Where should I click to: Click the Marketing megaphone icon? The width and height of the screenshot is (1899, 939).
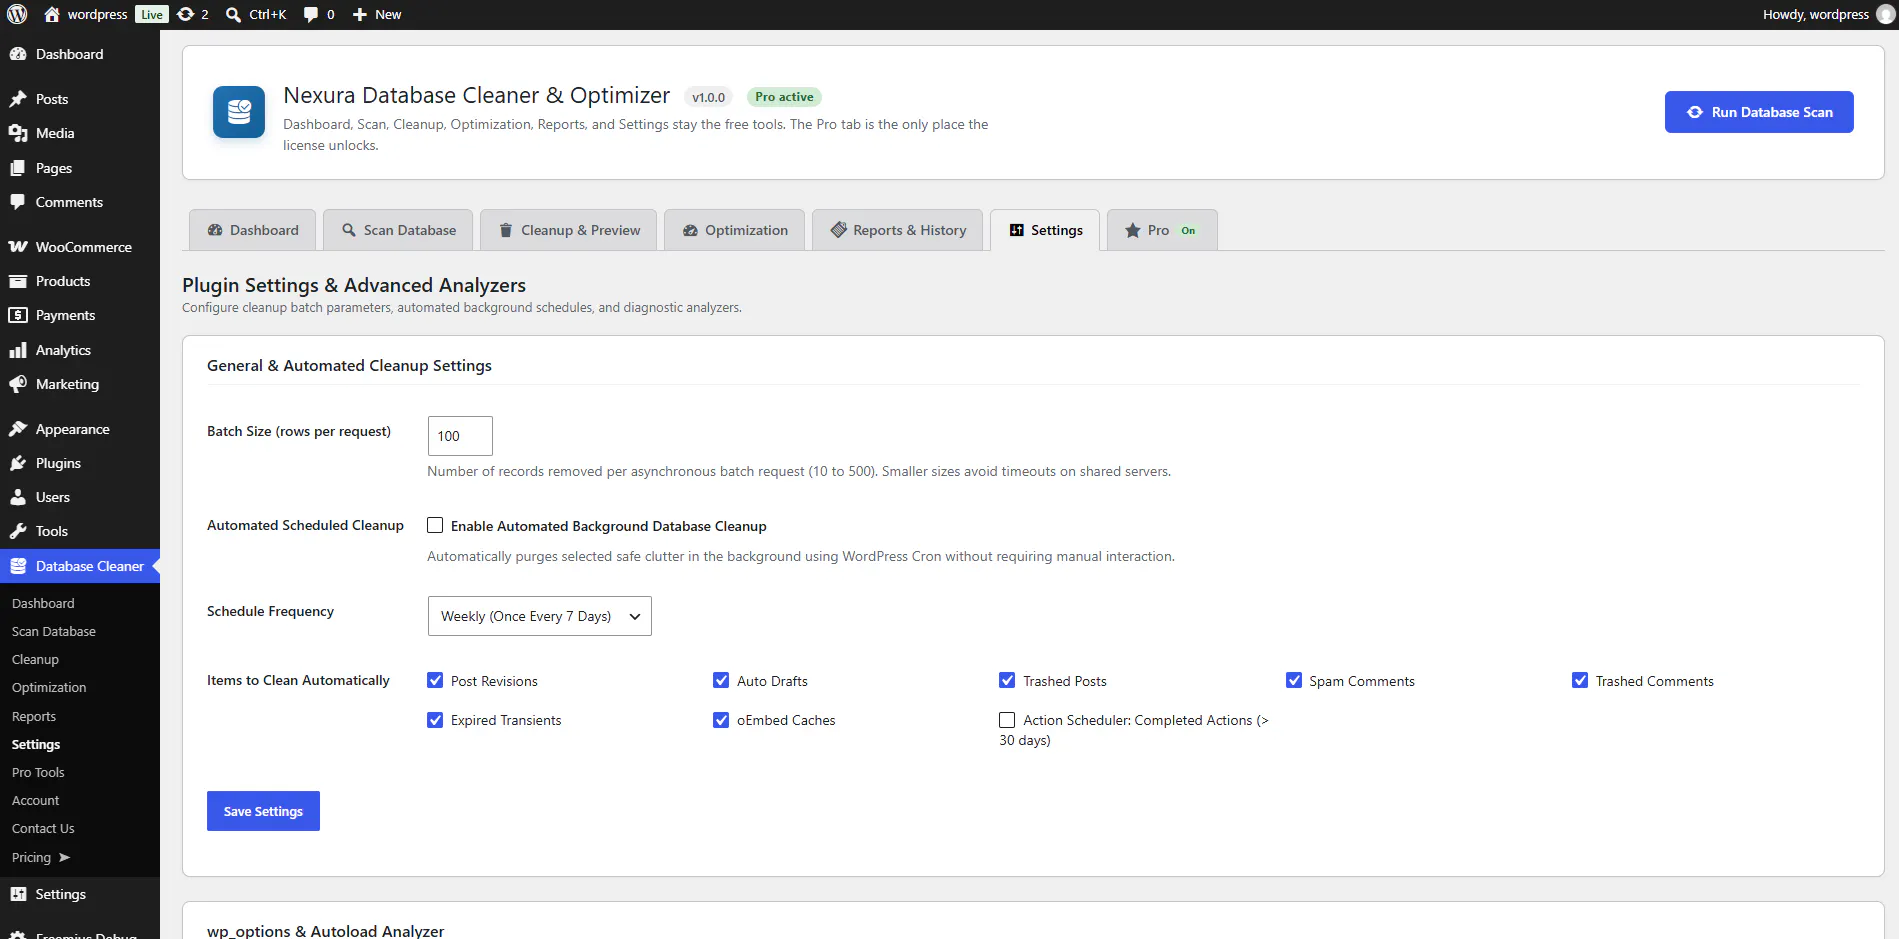[18, 384]
